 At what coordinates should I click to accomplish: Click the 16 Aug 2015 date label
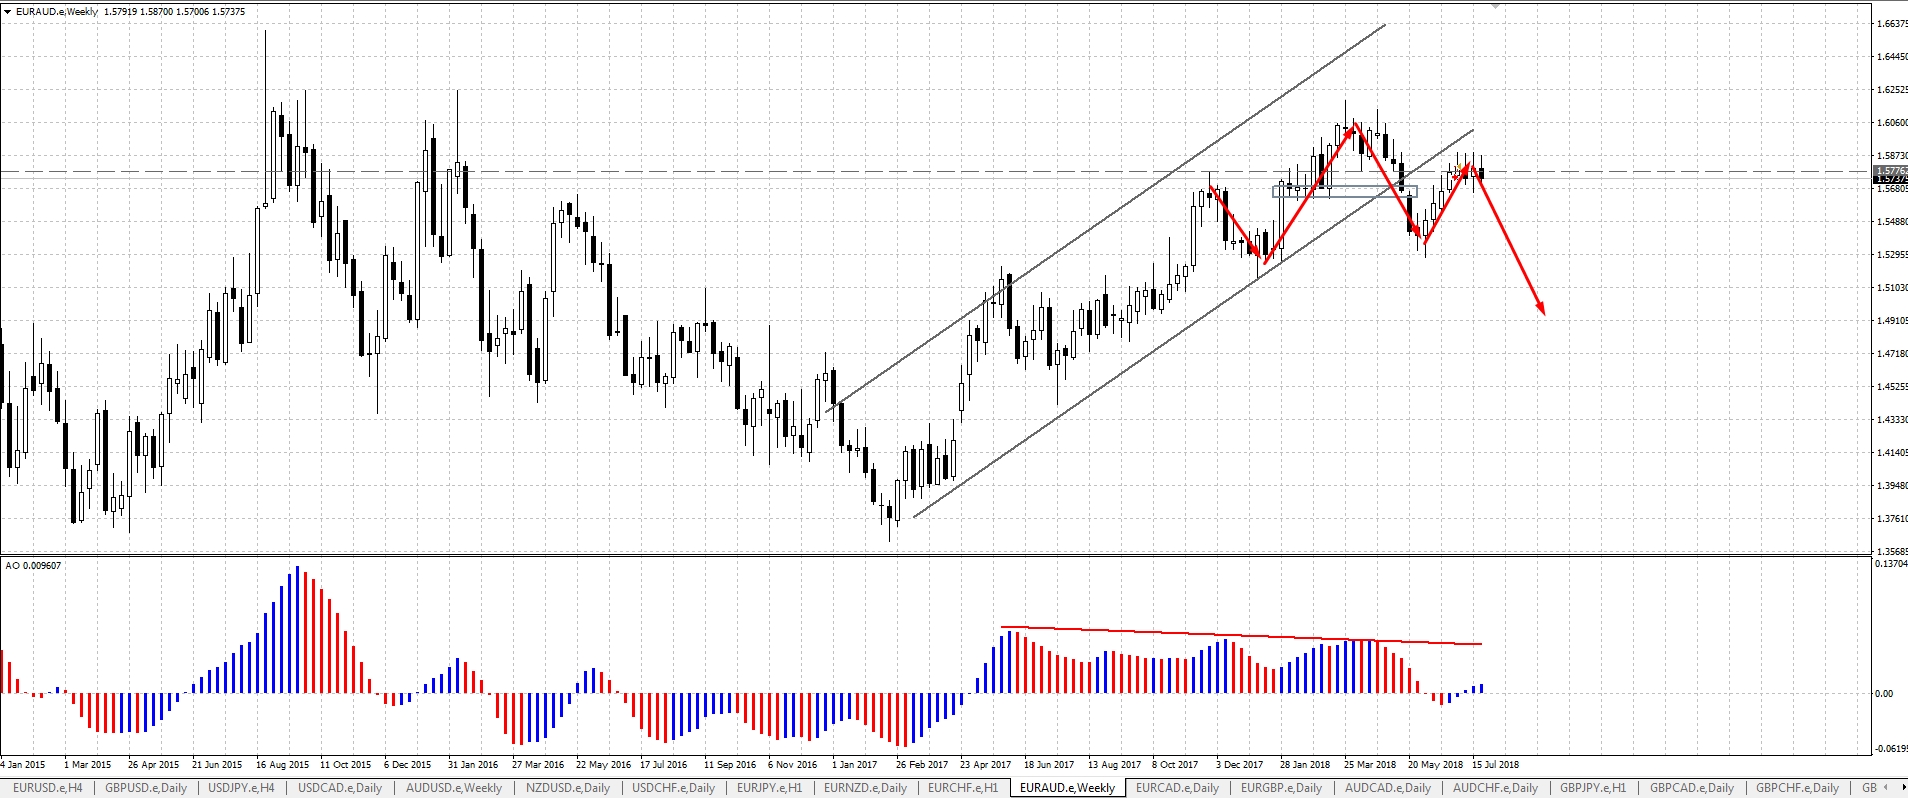tap(282, 764)
